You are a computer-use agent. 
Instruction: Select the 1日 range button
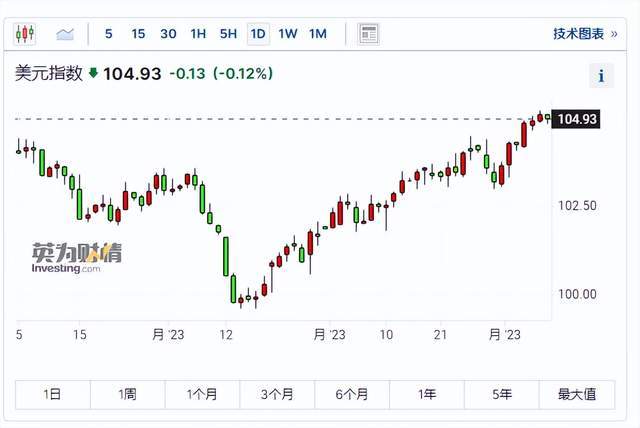coord(53,394)
